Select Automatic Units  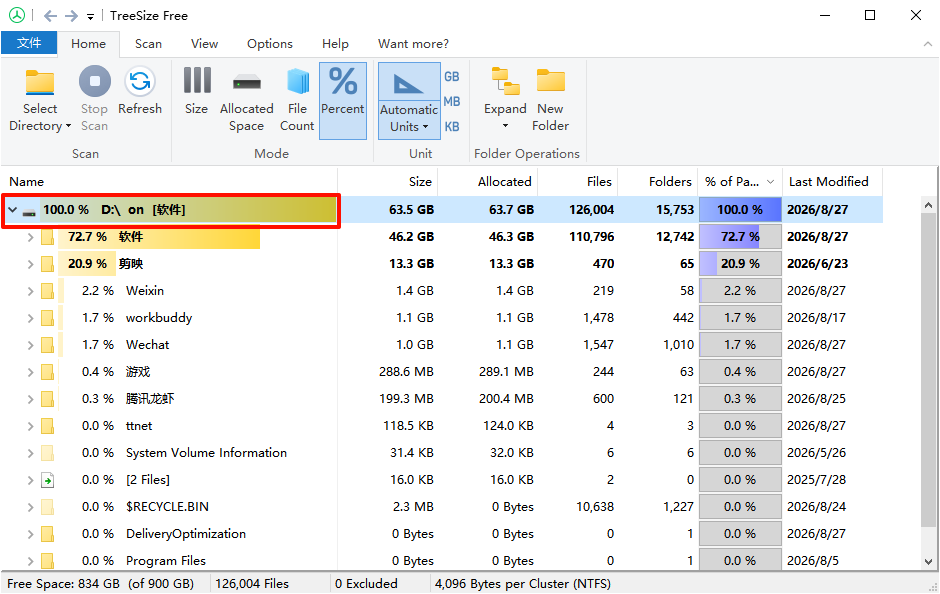(409, 101)
